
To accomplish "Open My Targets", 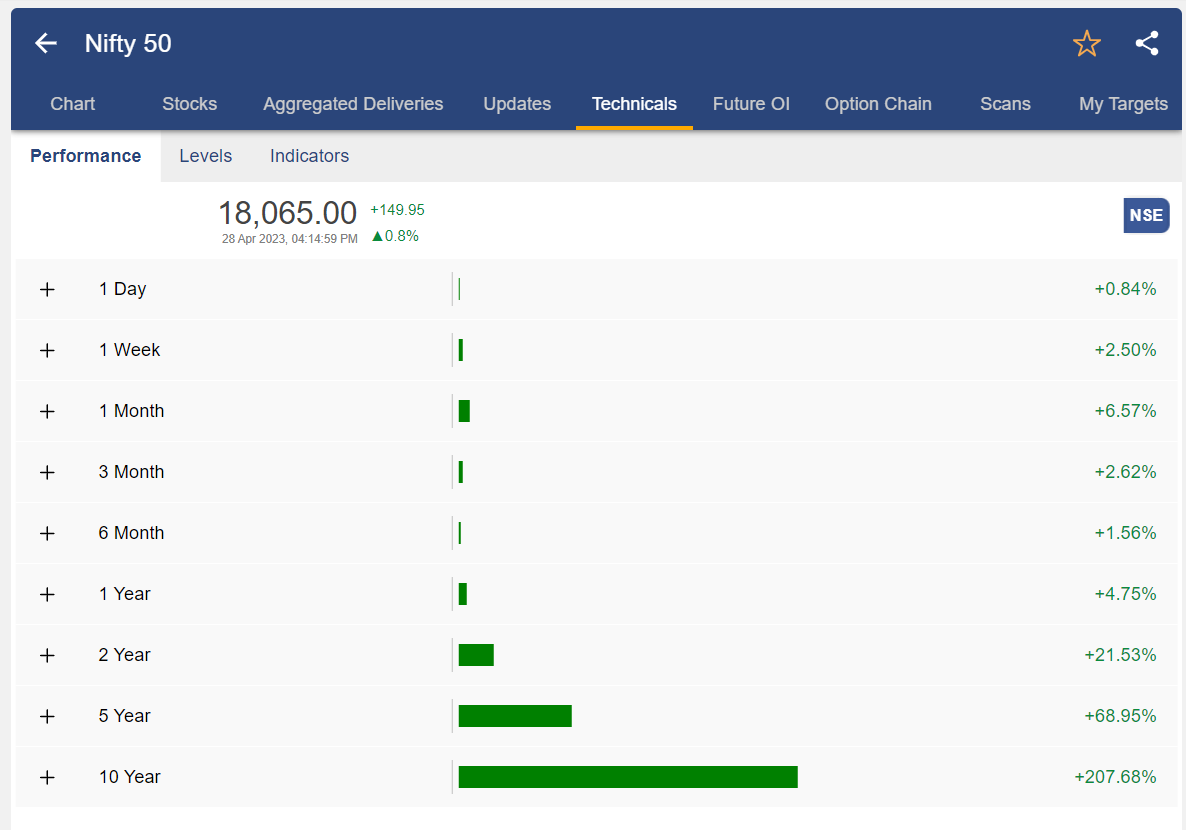I will pyautogui.click(x=1123, y=103).
